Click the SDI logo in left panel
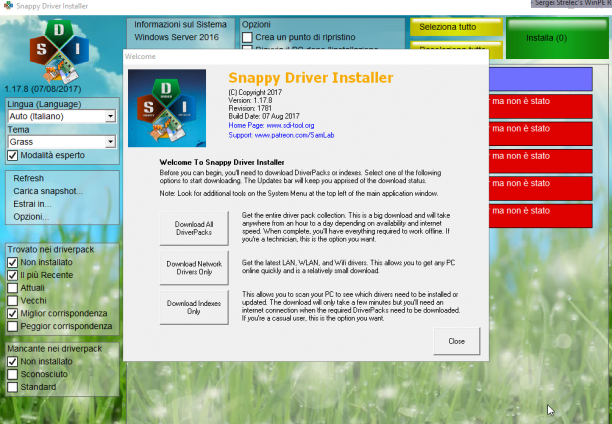The image size is (612, 424). point(59,52)
